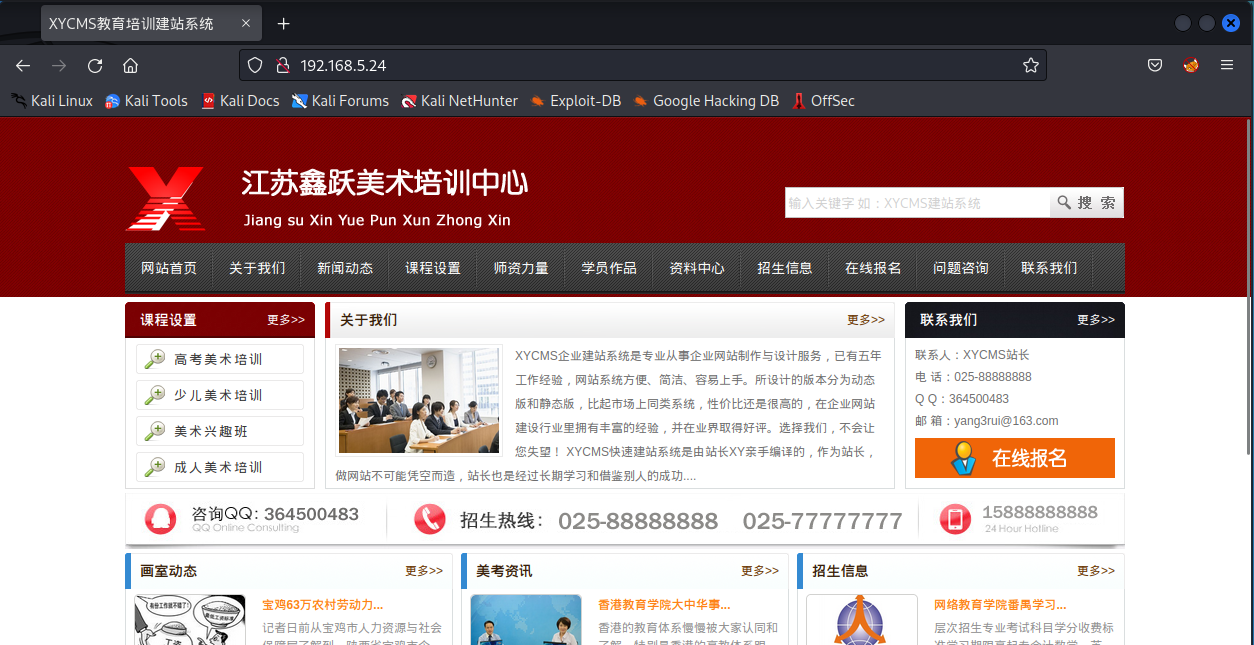
Task: Reload the page with the refresh icon
Action: pos(95,65)
